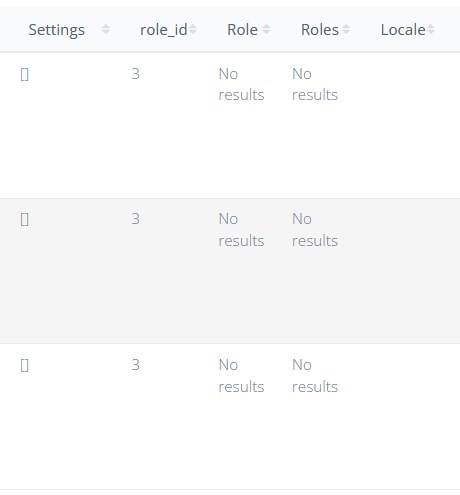Image resolution: width=460 pixels, height=495 pixels.
Task: Click Roles 'No results' in second row
Action: 315,230
